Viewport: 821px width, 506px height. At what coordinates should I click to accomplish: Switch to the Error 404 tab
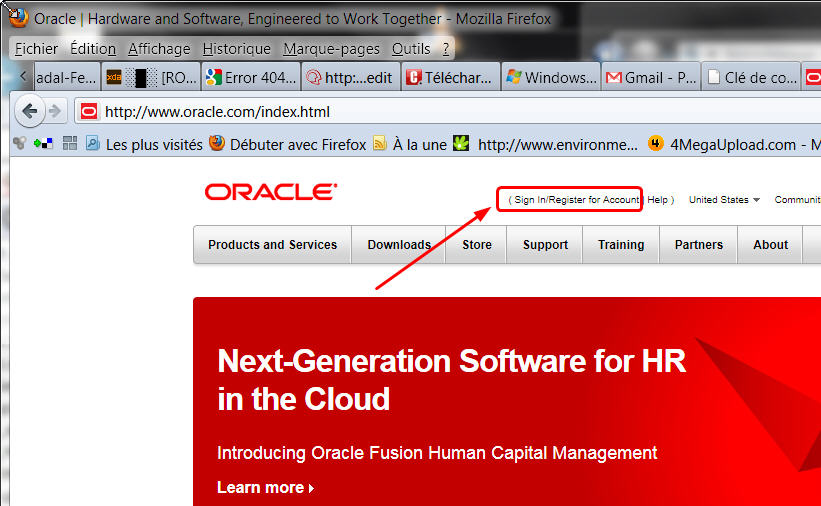click(251, 77)
